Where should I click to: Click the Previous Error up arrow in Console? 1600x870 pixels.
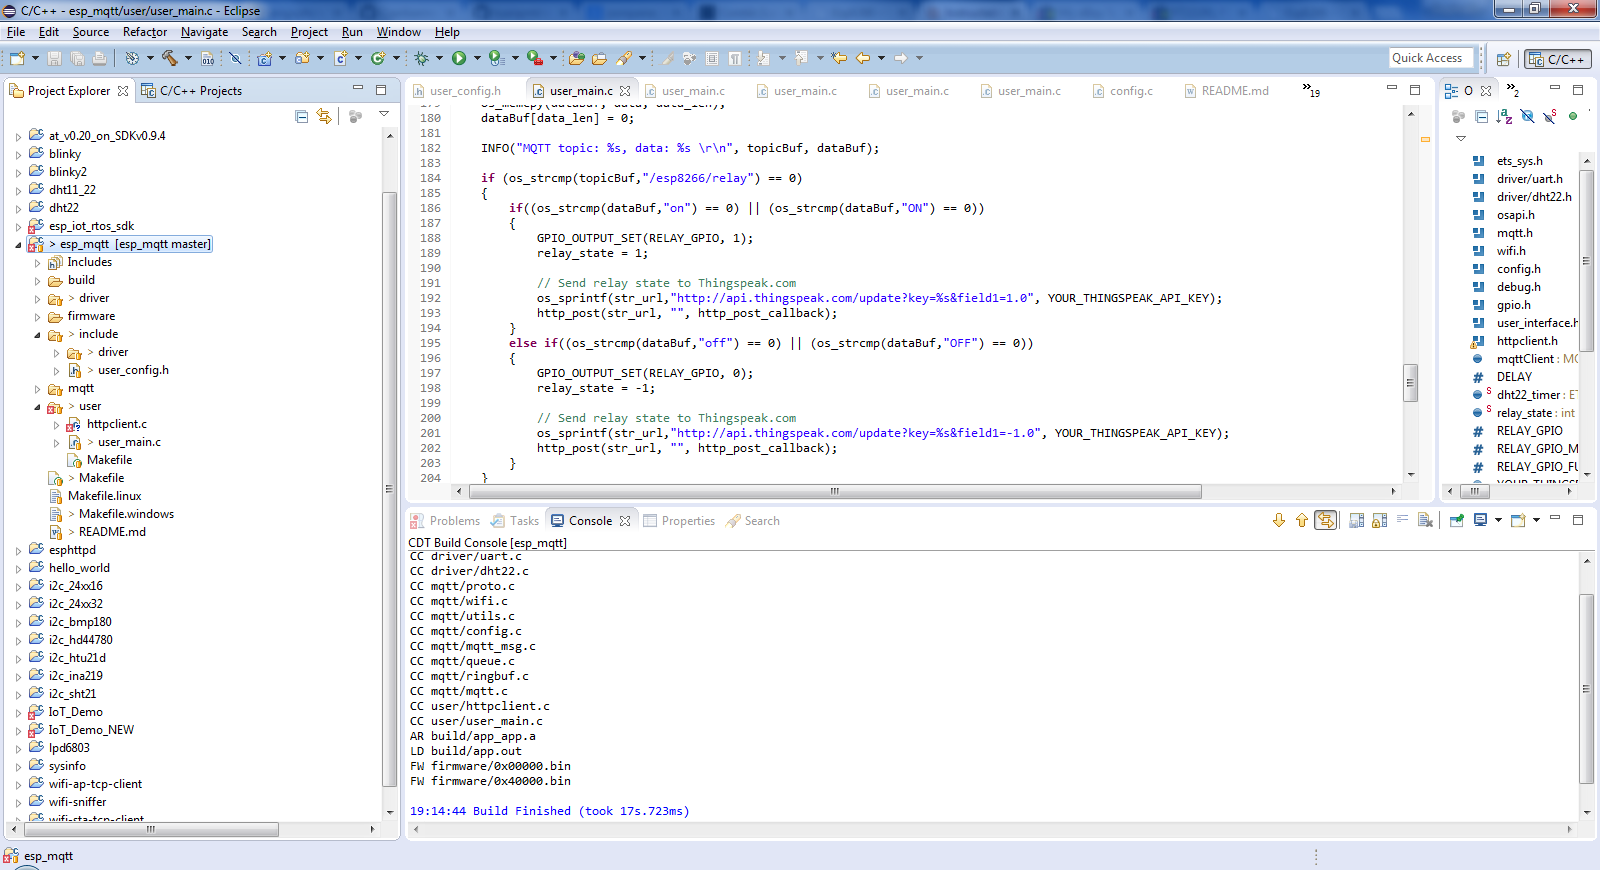click(x=1301, y=521)
